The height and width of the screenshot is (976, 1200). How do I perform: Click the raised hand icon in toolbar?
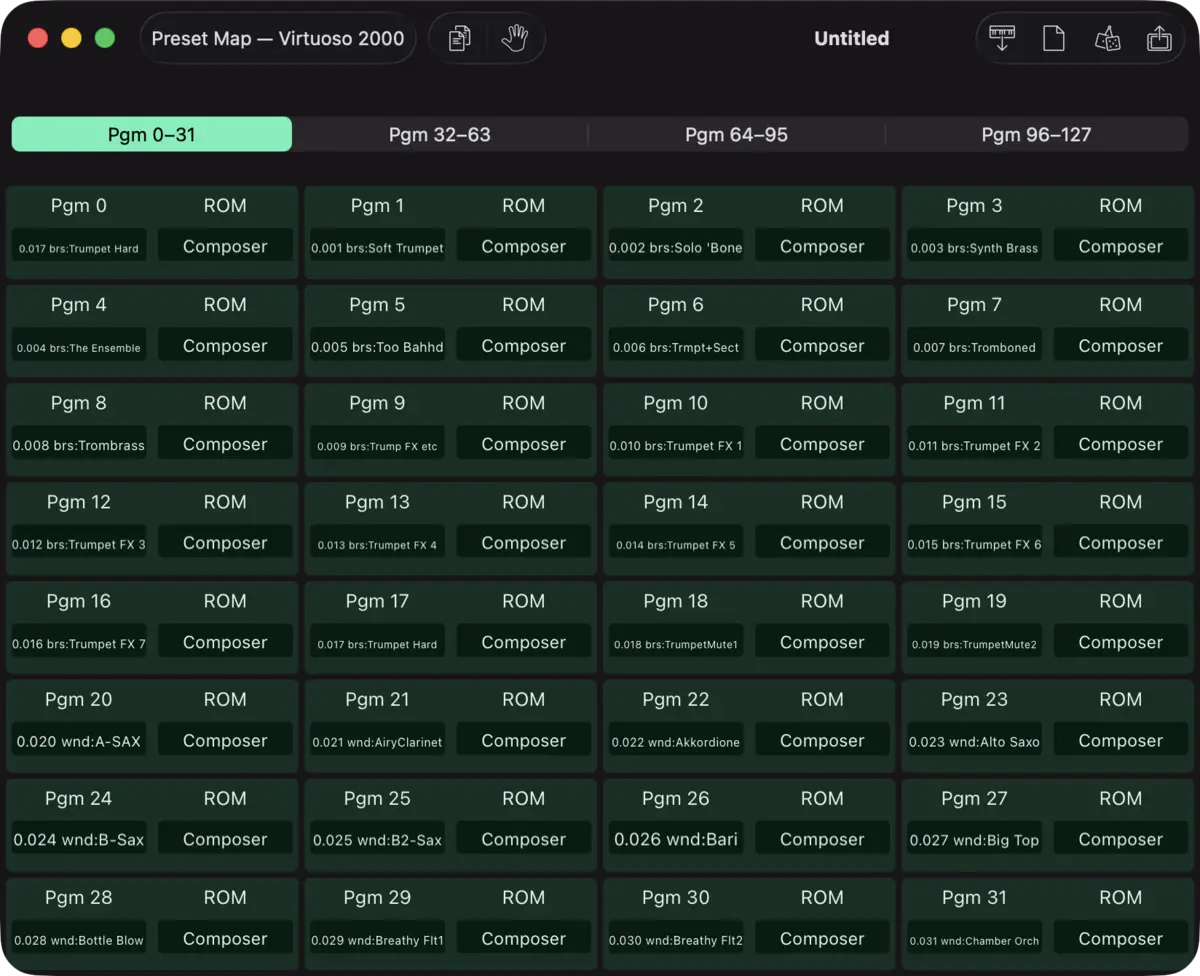point(514,39)
